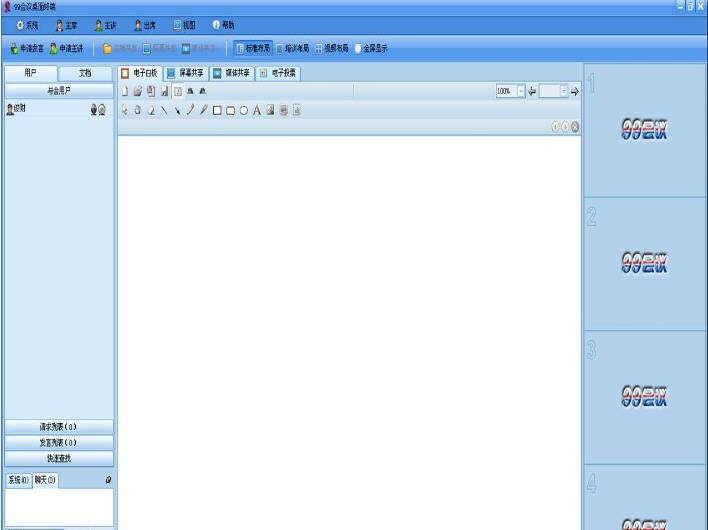Toggle the user's microphone icon
The image size is (708, 530).
pyautogui.click(x=94, y=109)
